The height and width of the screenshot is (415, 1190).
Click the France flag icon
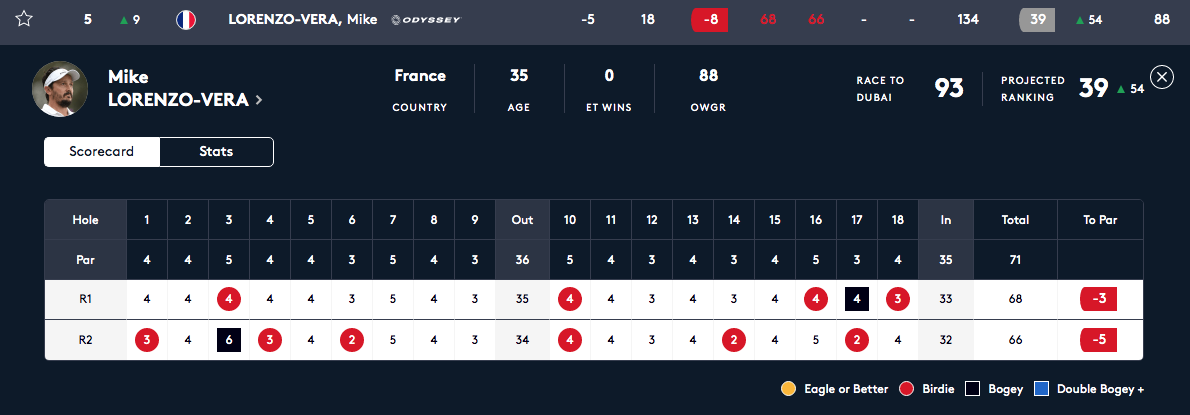pos(185,20)
